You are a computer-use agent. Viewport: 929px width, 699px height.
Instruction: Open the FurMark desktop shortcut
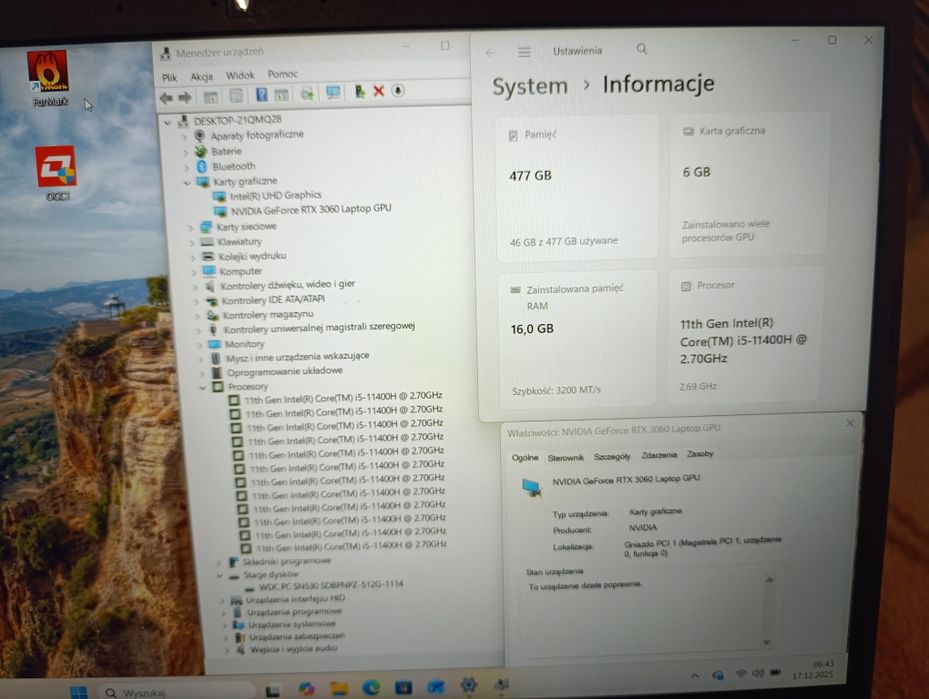click(x=49, y=79)
